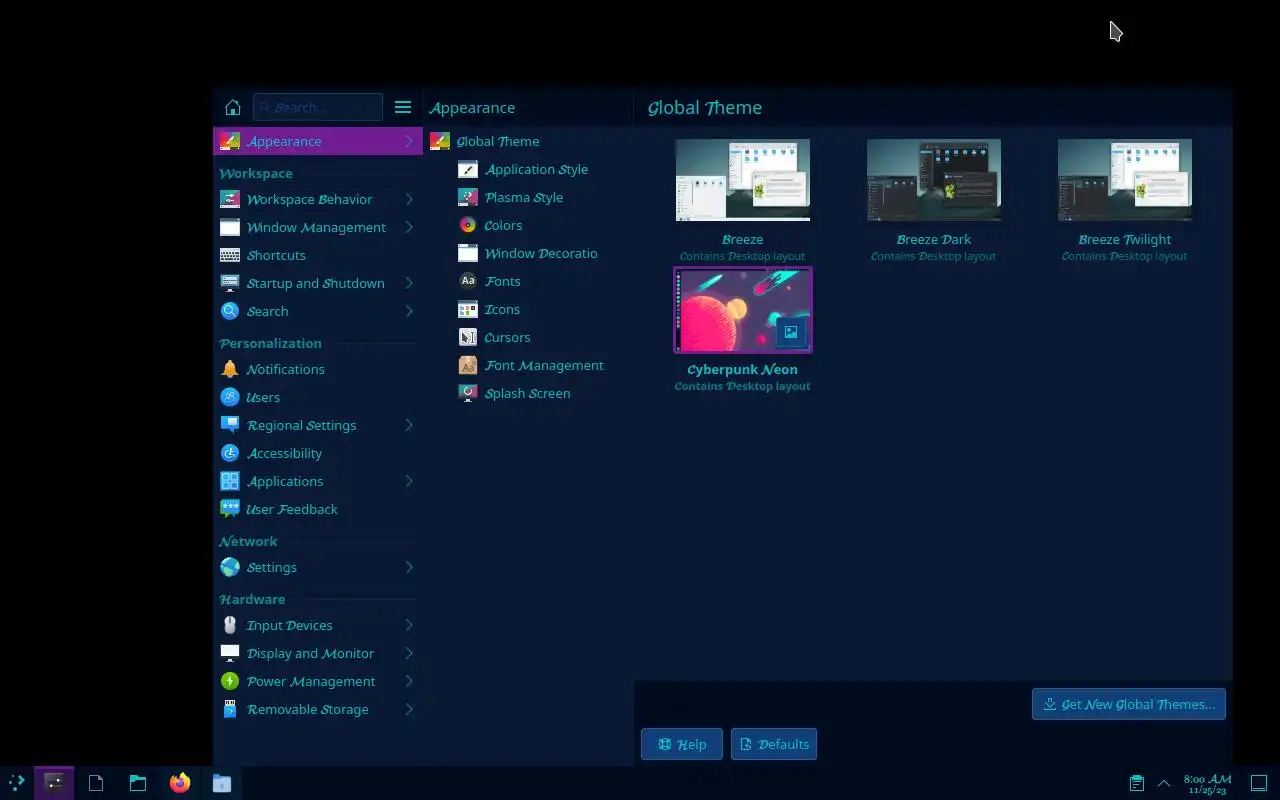Click the Splash Screen icon
The width and height of the screenshot is (1280, 800).
click(x=468, y=393)
